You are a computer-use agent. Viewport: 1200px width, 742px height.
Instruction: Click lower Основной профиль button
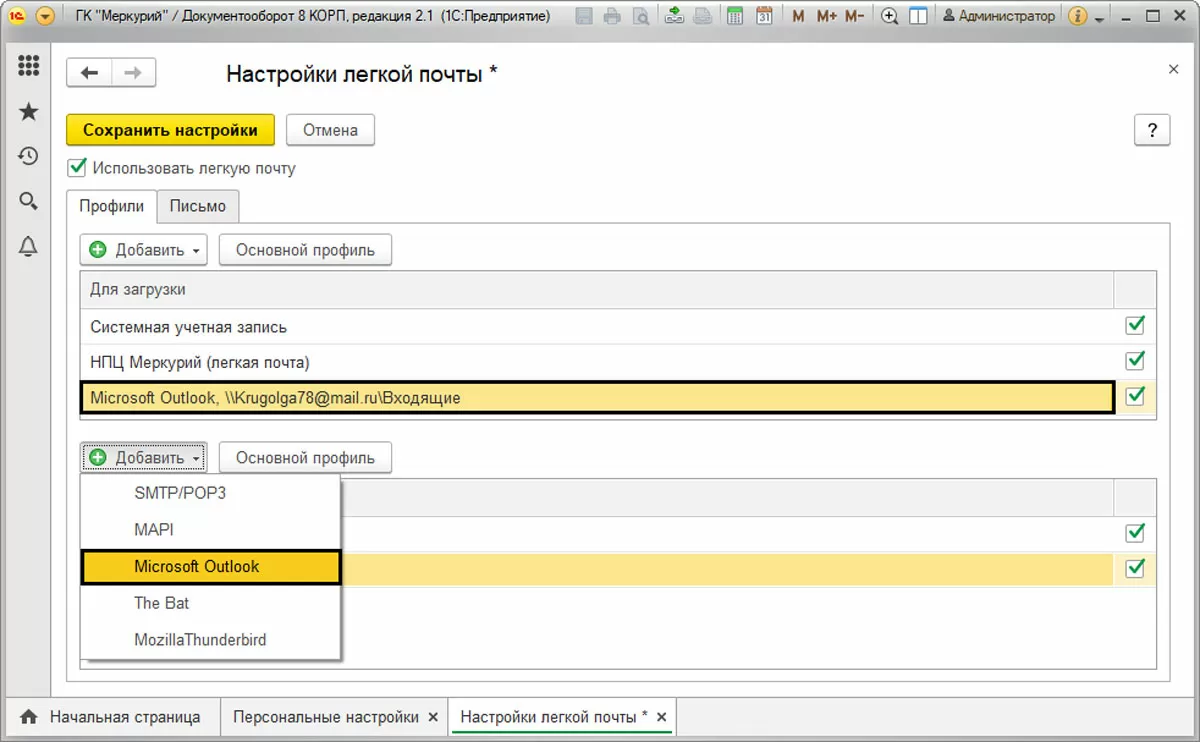click(305, 458)
